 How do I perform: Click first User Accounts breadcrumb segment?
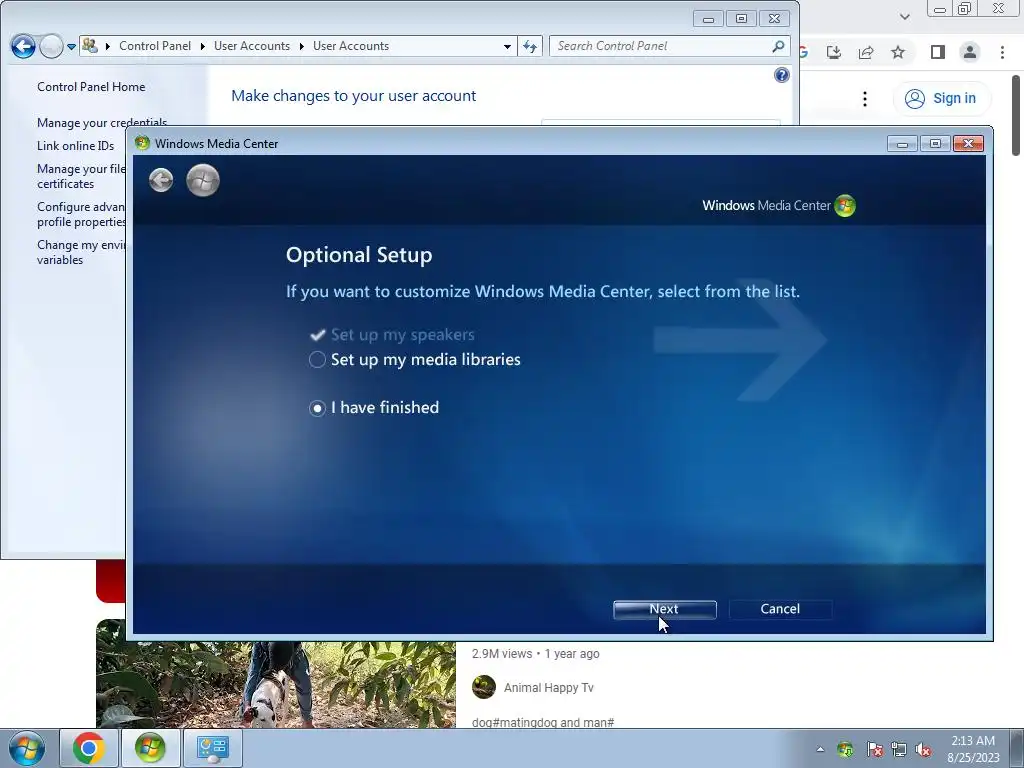pos(251,46)
